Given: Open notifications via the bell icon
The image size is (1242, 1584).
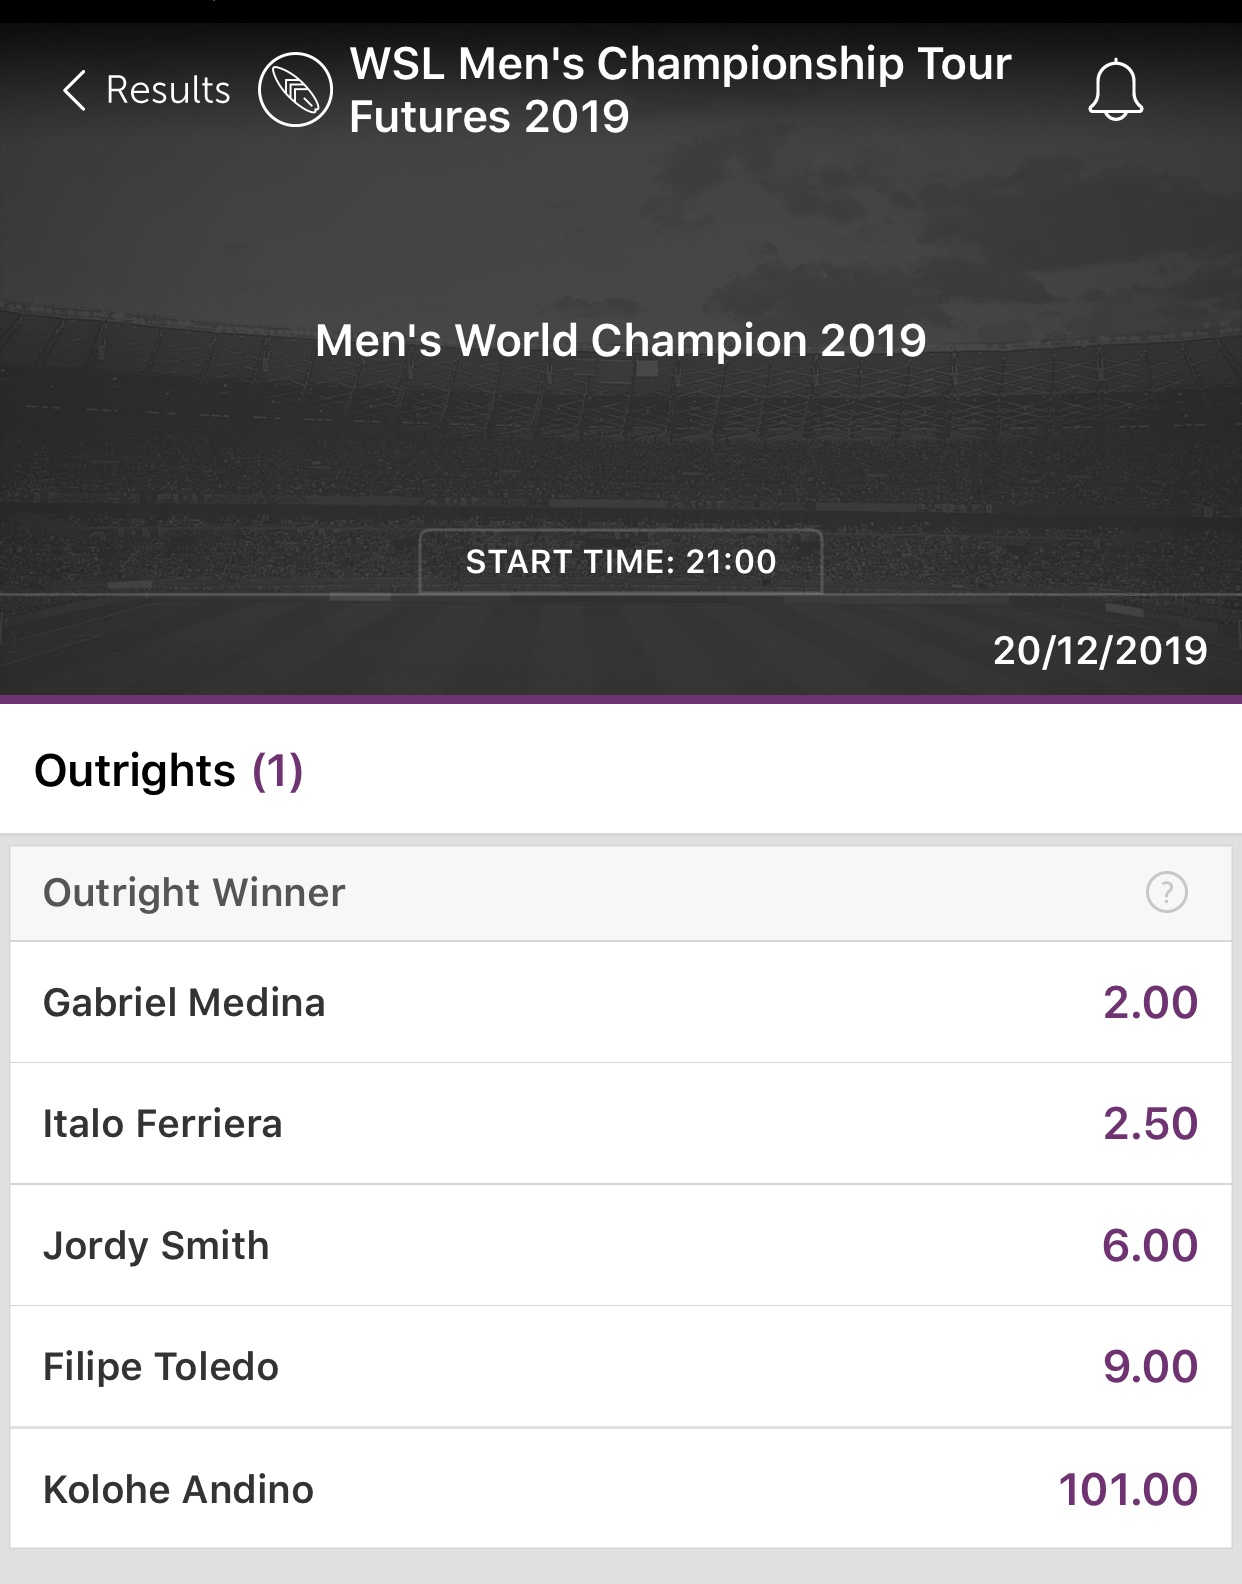Looking at the screenshot, I should tap(1115, 90).
